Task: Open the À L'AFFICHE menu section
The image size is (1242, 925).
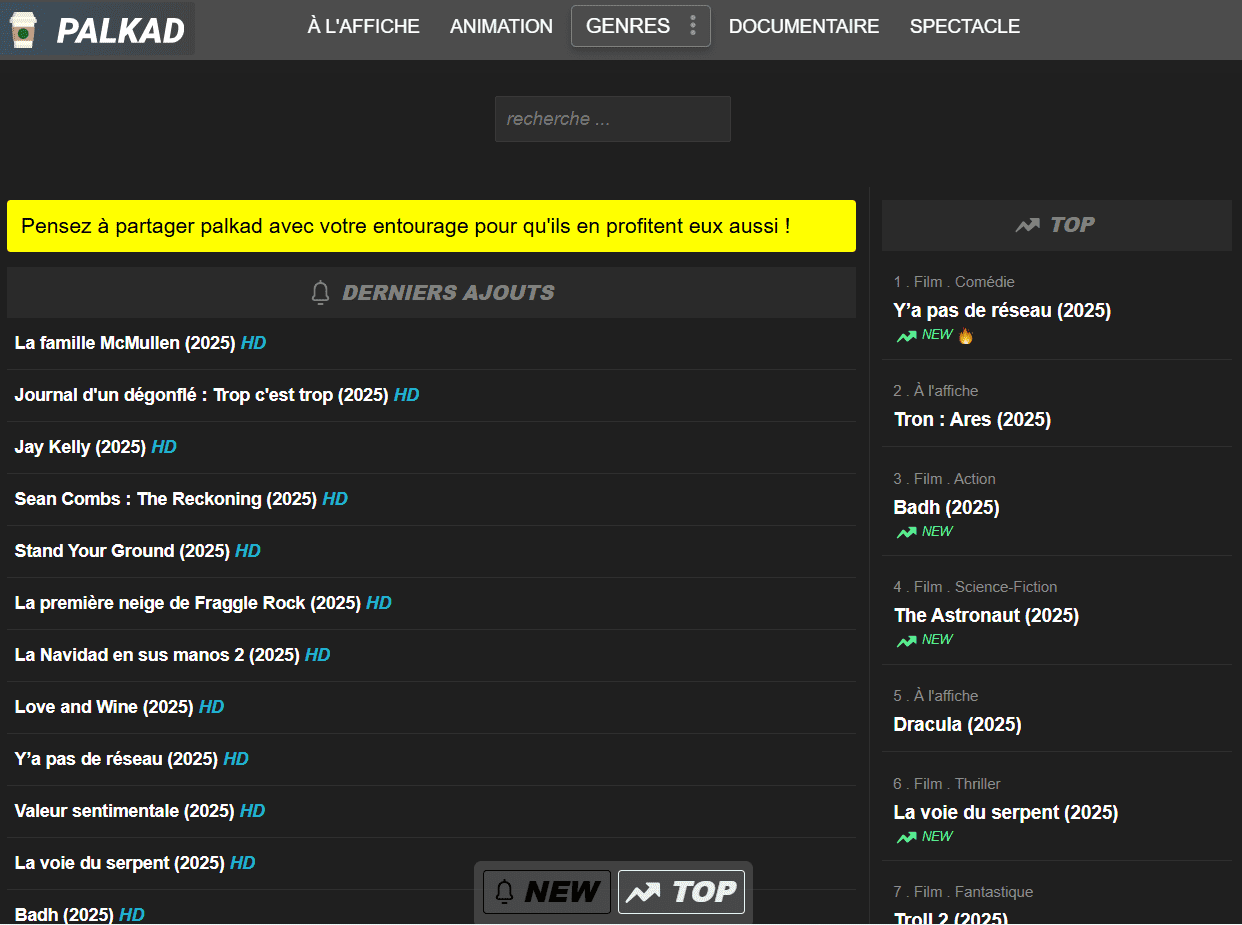Action: (x=363, y=27)
